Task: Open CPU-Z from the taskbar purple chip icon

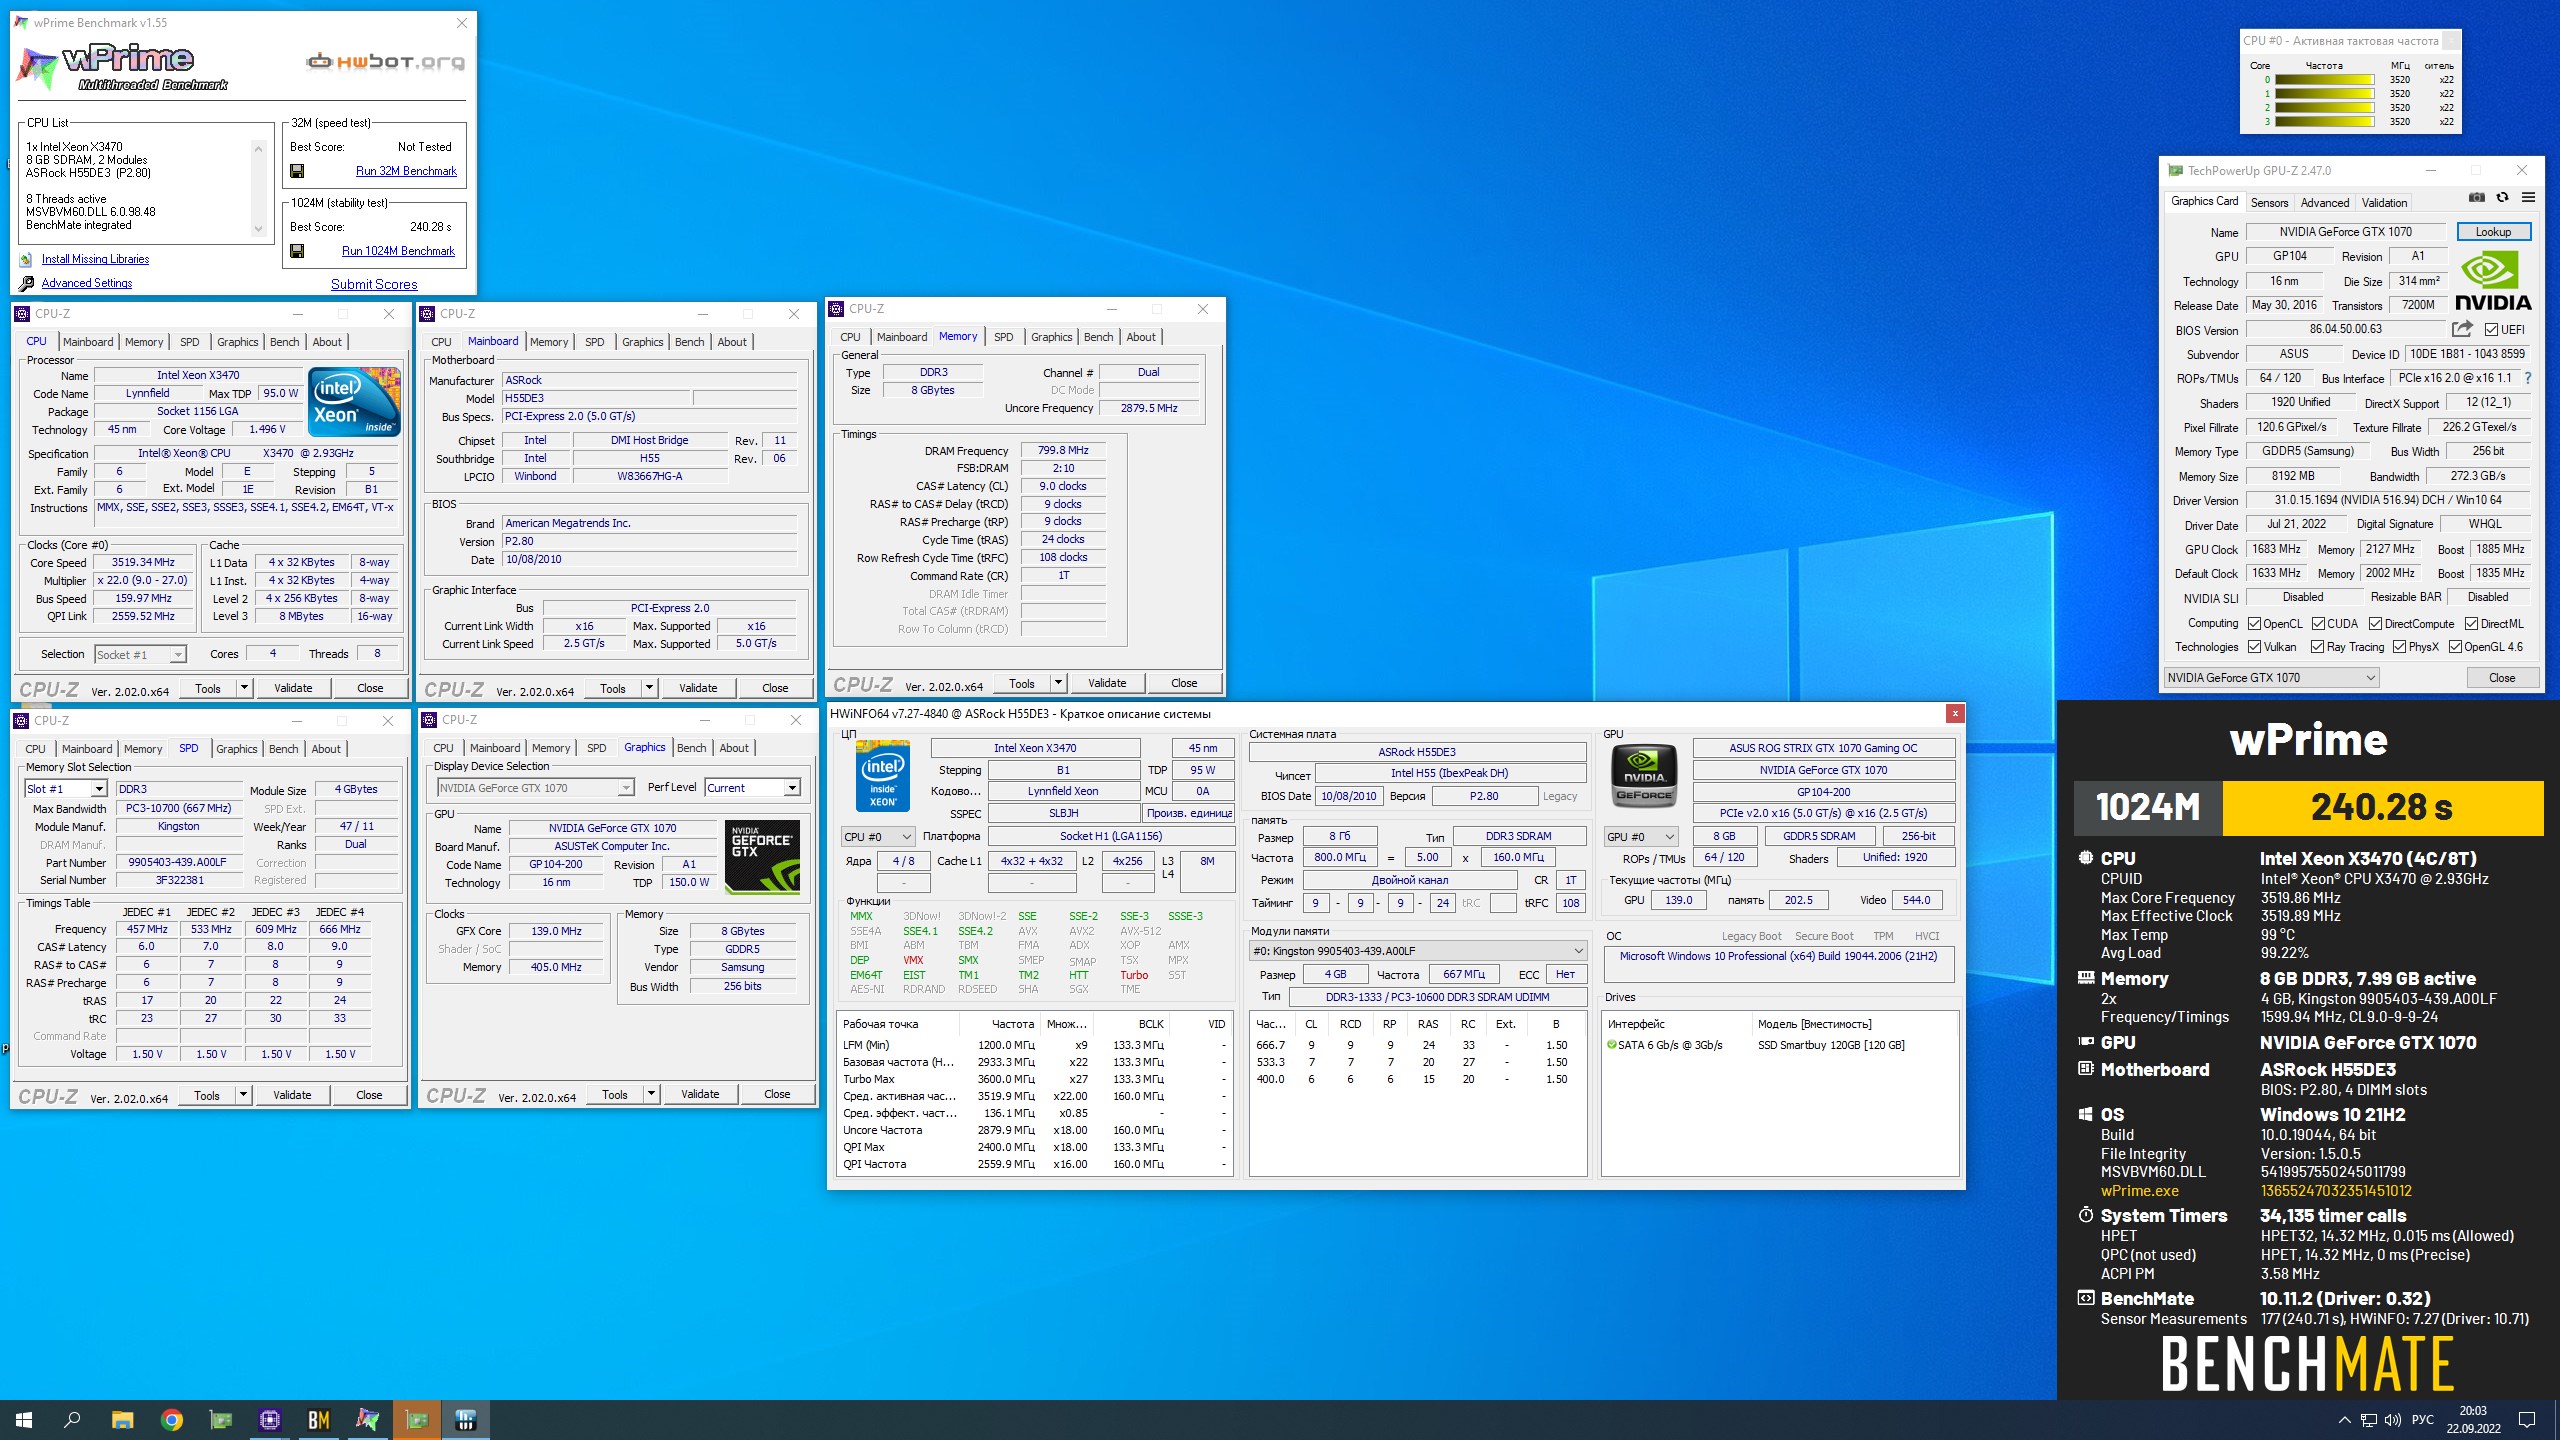Action: (x=269, y=1419)
